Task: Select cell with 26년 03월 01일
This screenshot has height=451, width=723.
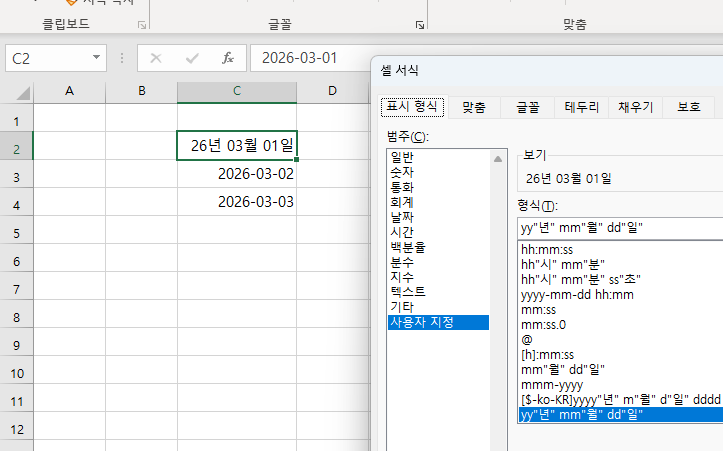Action: [237, 146]
